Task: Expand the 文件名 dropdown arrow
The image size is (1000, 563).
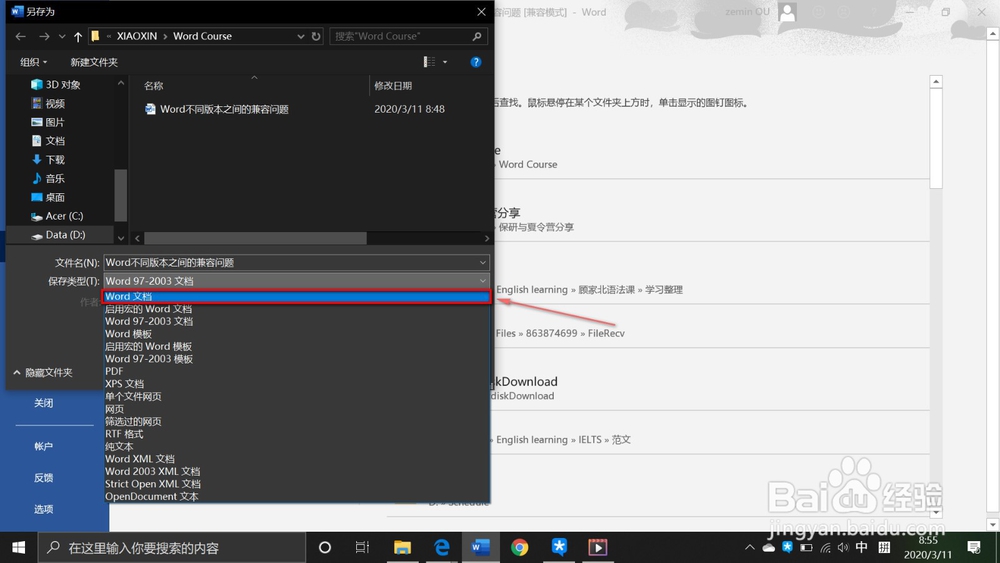Action: (483, 262)
